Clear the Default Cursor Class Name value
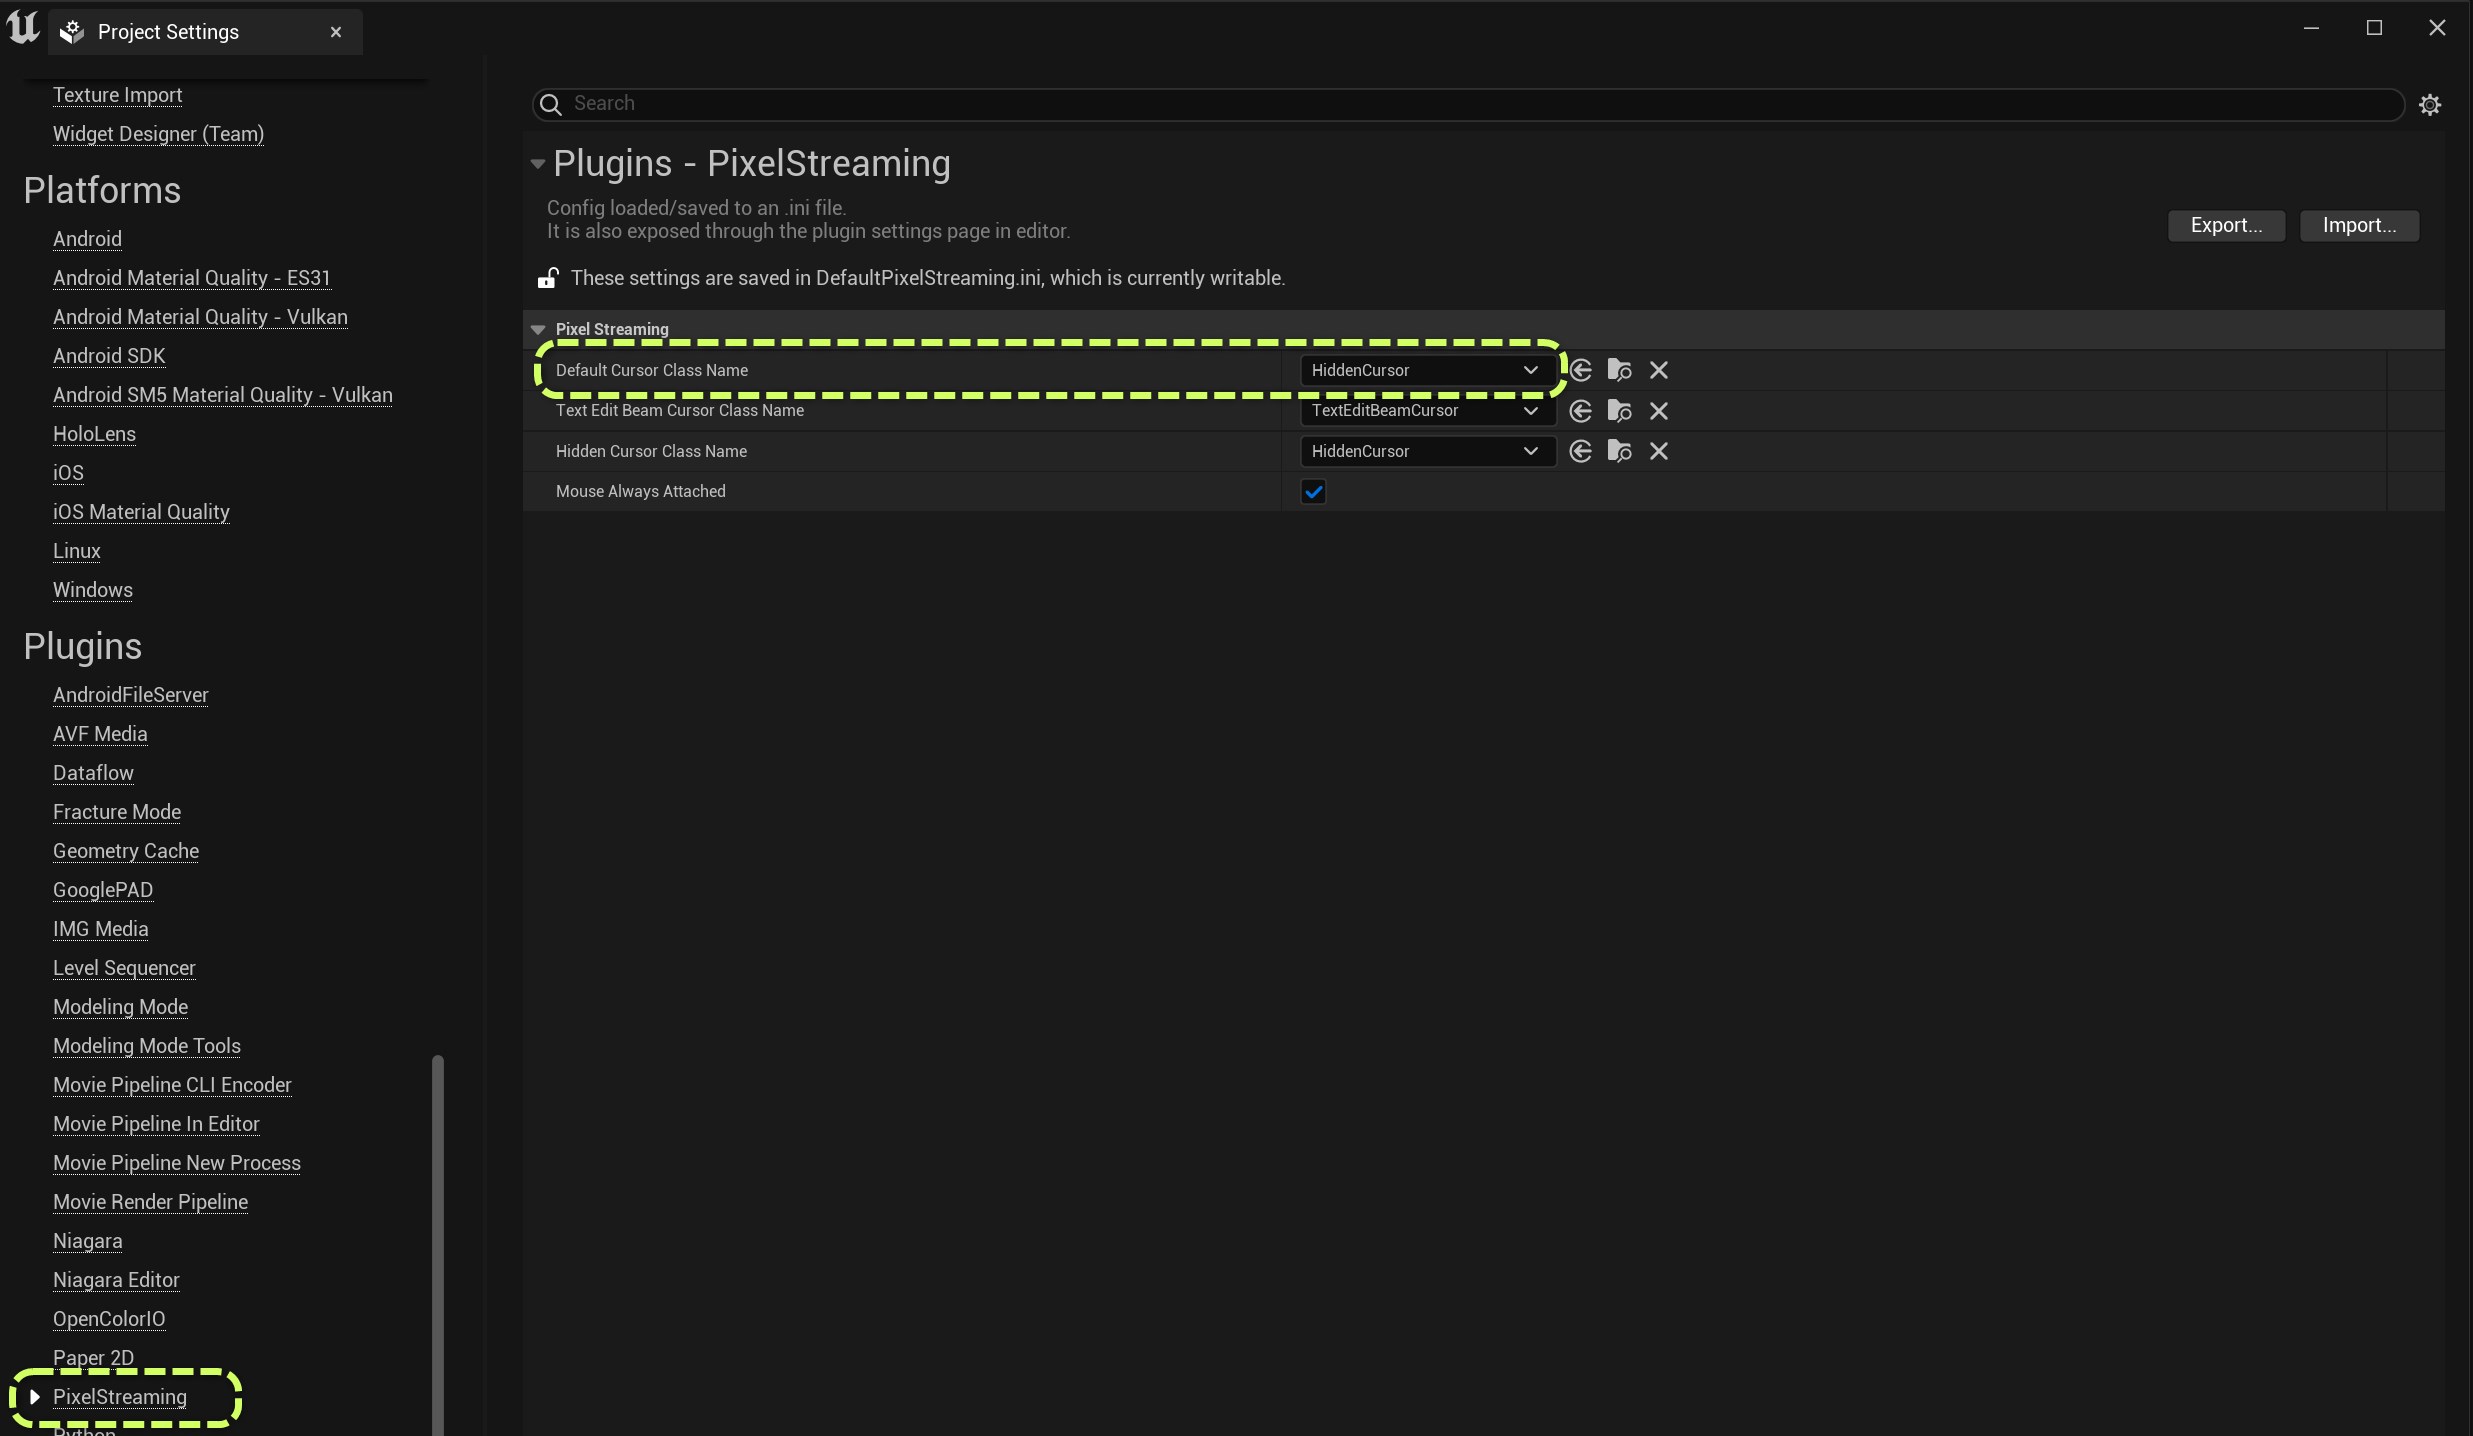The width and height of the screenshot is (2473, 1436). coord(1658,370)
